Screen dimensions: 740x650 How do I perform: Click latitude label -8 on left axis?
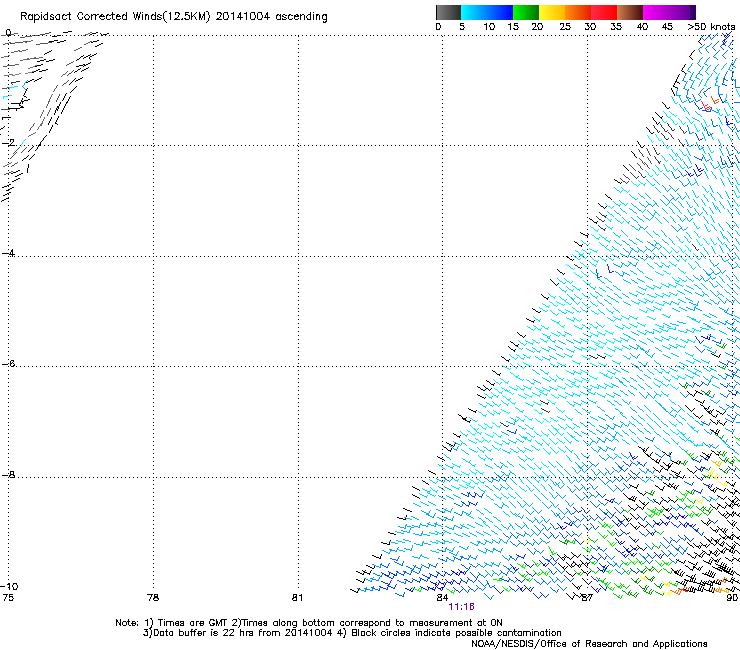click(x=8, y=474)
